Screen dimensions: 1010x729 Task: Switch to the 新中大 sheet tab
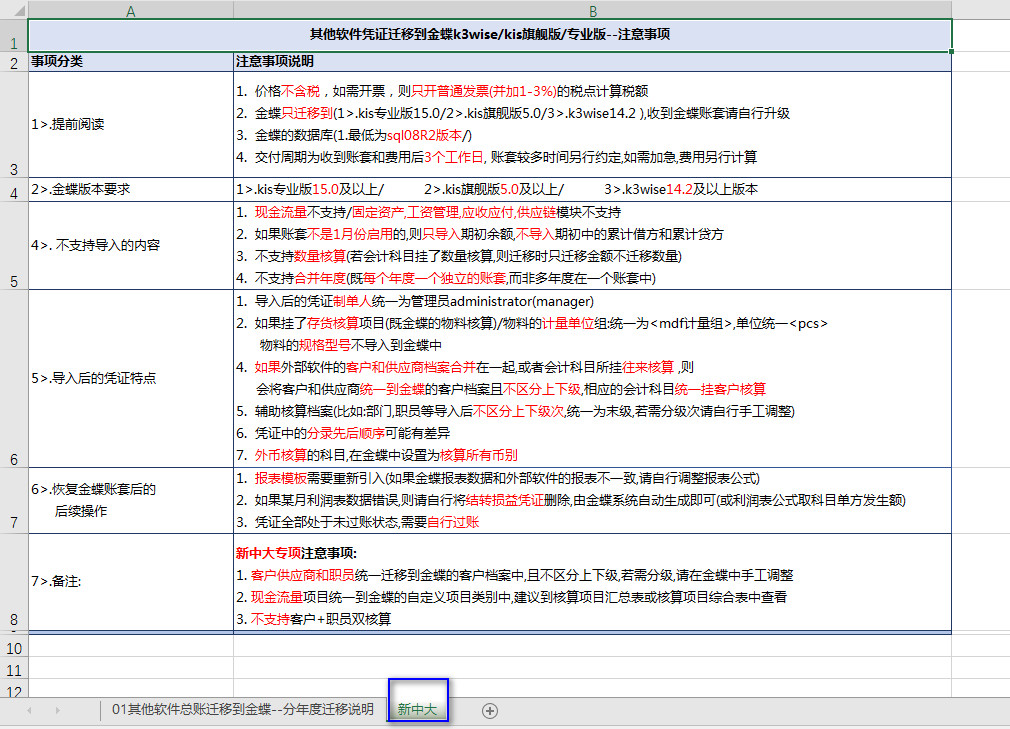[417, 710]
